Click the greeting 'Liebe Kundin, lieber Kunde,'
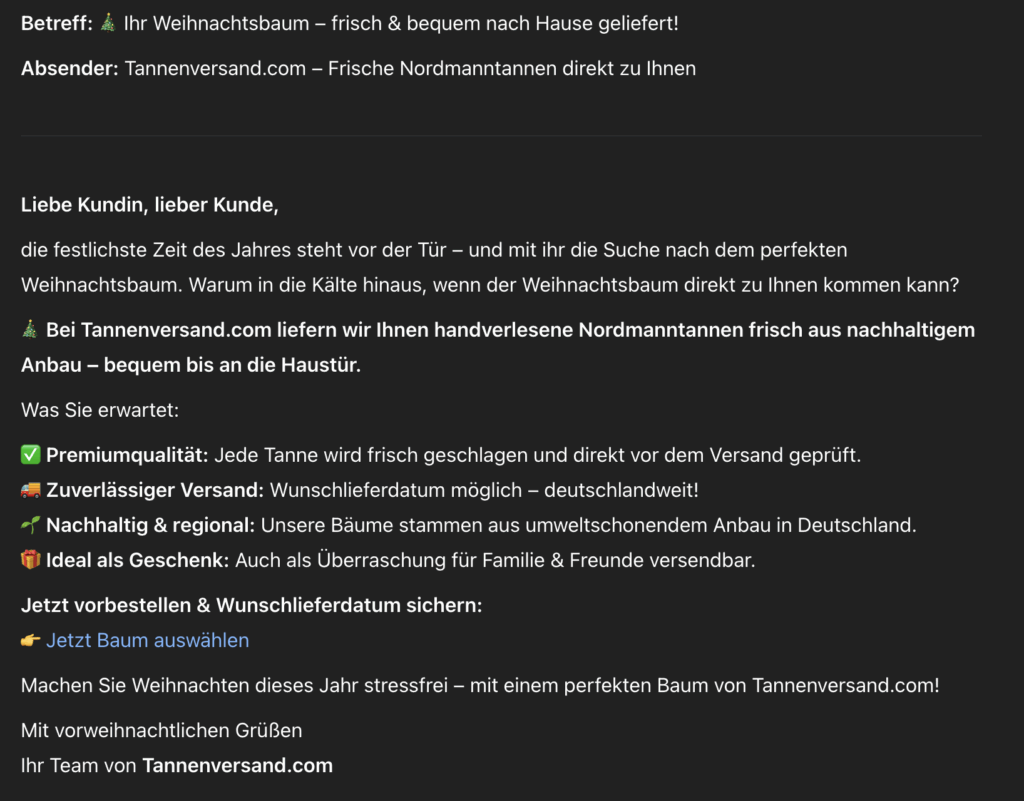 (x=150, y=206)
